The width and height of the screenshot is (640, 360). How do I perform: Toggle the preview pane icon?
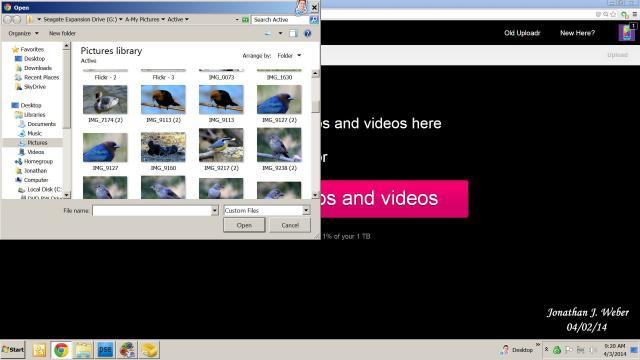coord(293,33)
